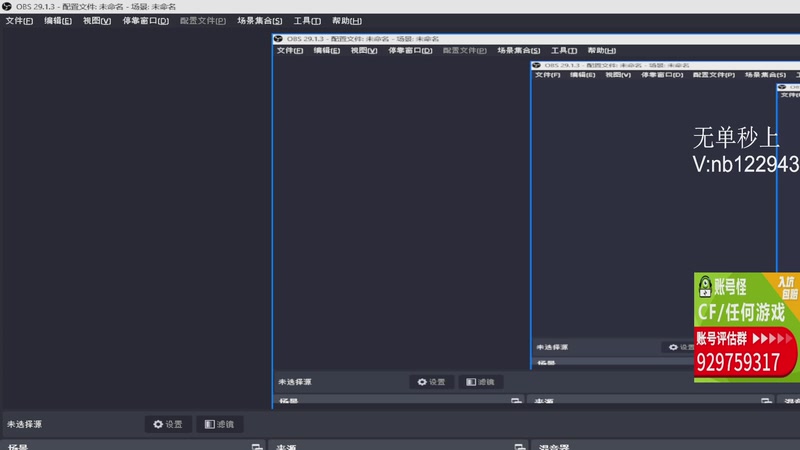The image size is (800, 450).
Task: Click the 滤镜 icon inside the nested preview
Action: click(480, 382)
